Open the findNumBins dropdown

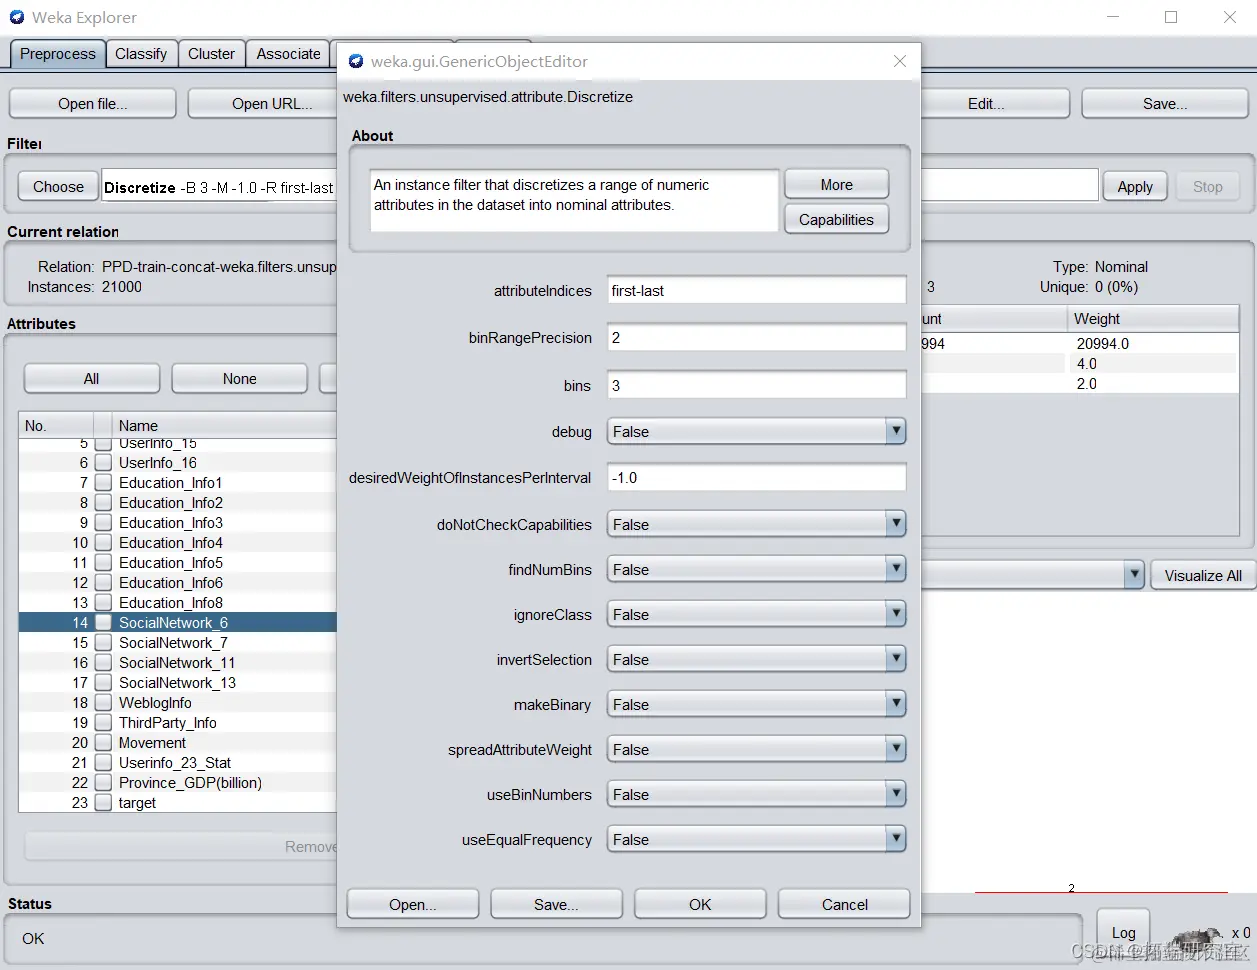tap(756, 569)
